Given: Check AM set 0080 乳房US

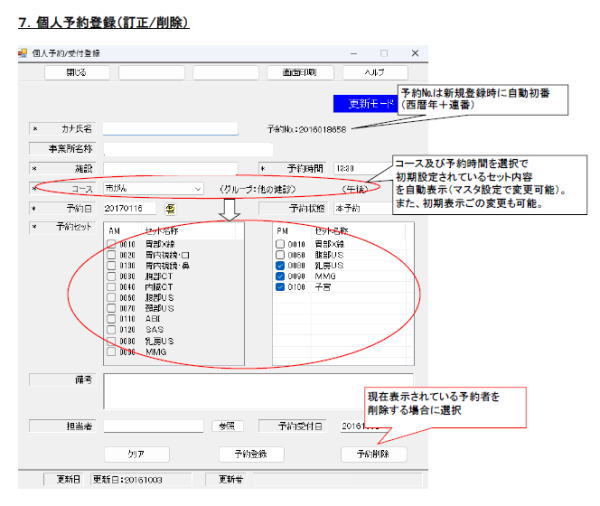Looking at the screenshot, I should [x=111, y=341].
